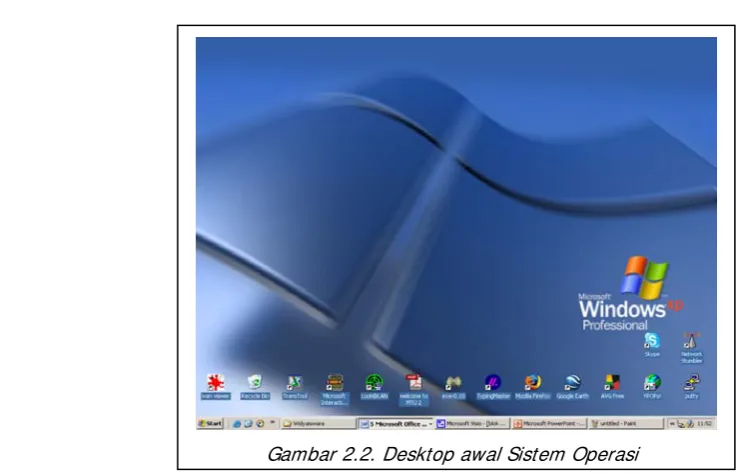Switch to the untitled - Paint taskbar button
Screen dimensions: 749x474
(626, 423)
